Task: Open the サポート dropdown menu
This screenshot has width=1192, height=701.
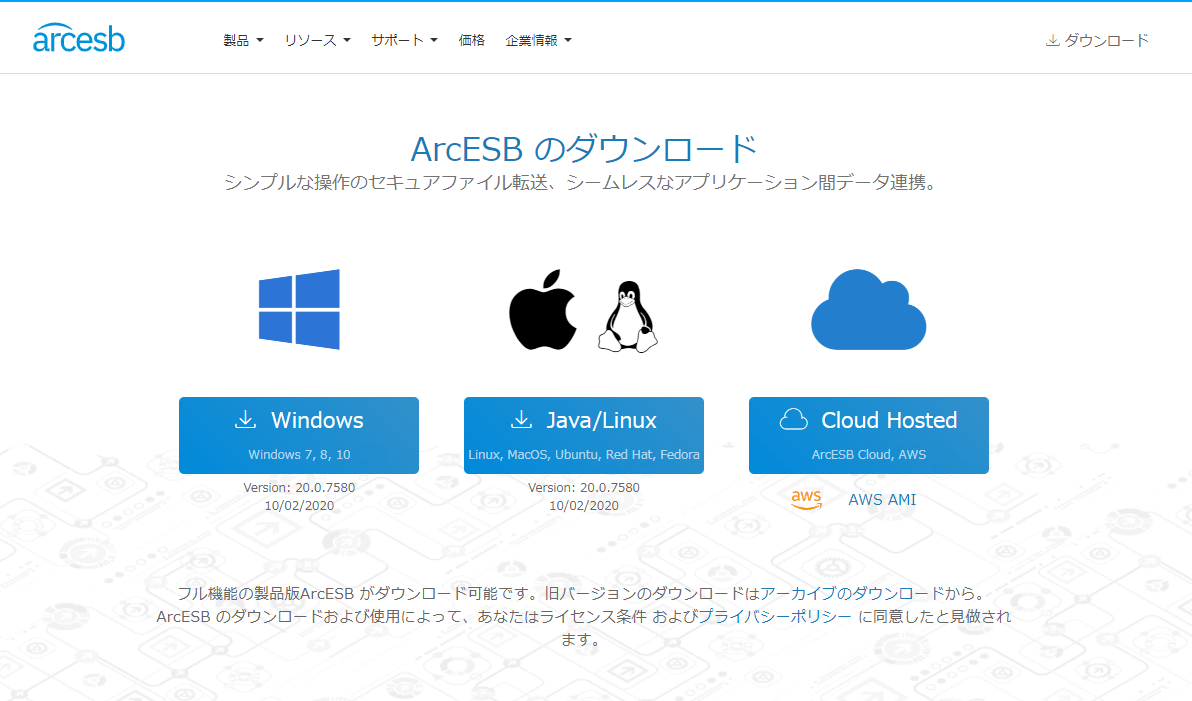Action: [404, 40]
